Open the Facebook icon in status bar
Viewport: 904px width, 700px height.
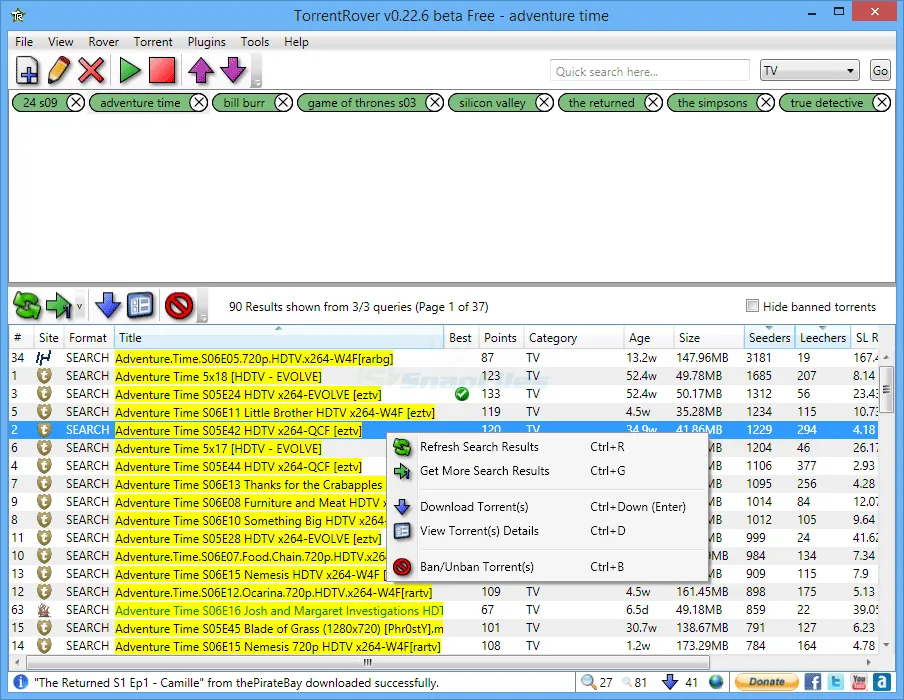pyautogui.click(x=812, y=682)
